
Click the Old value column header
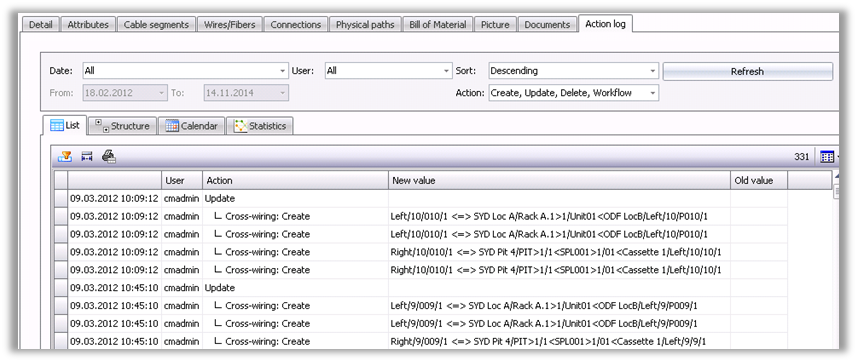point(759,180)
